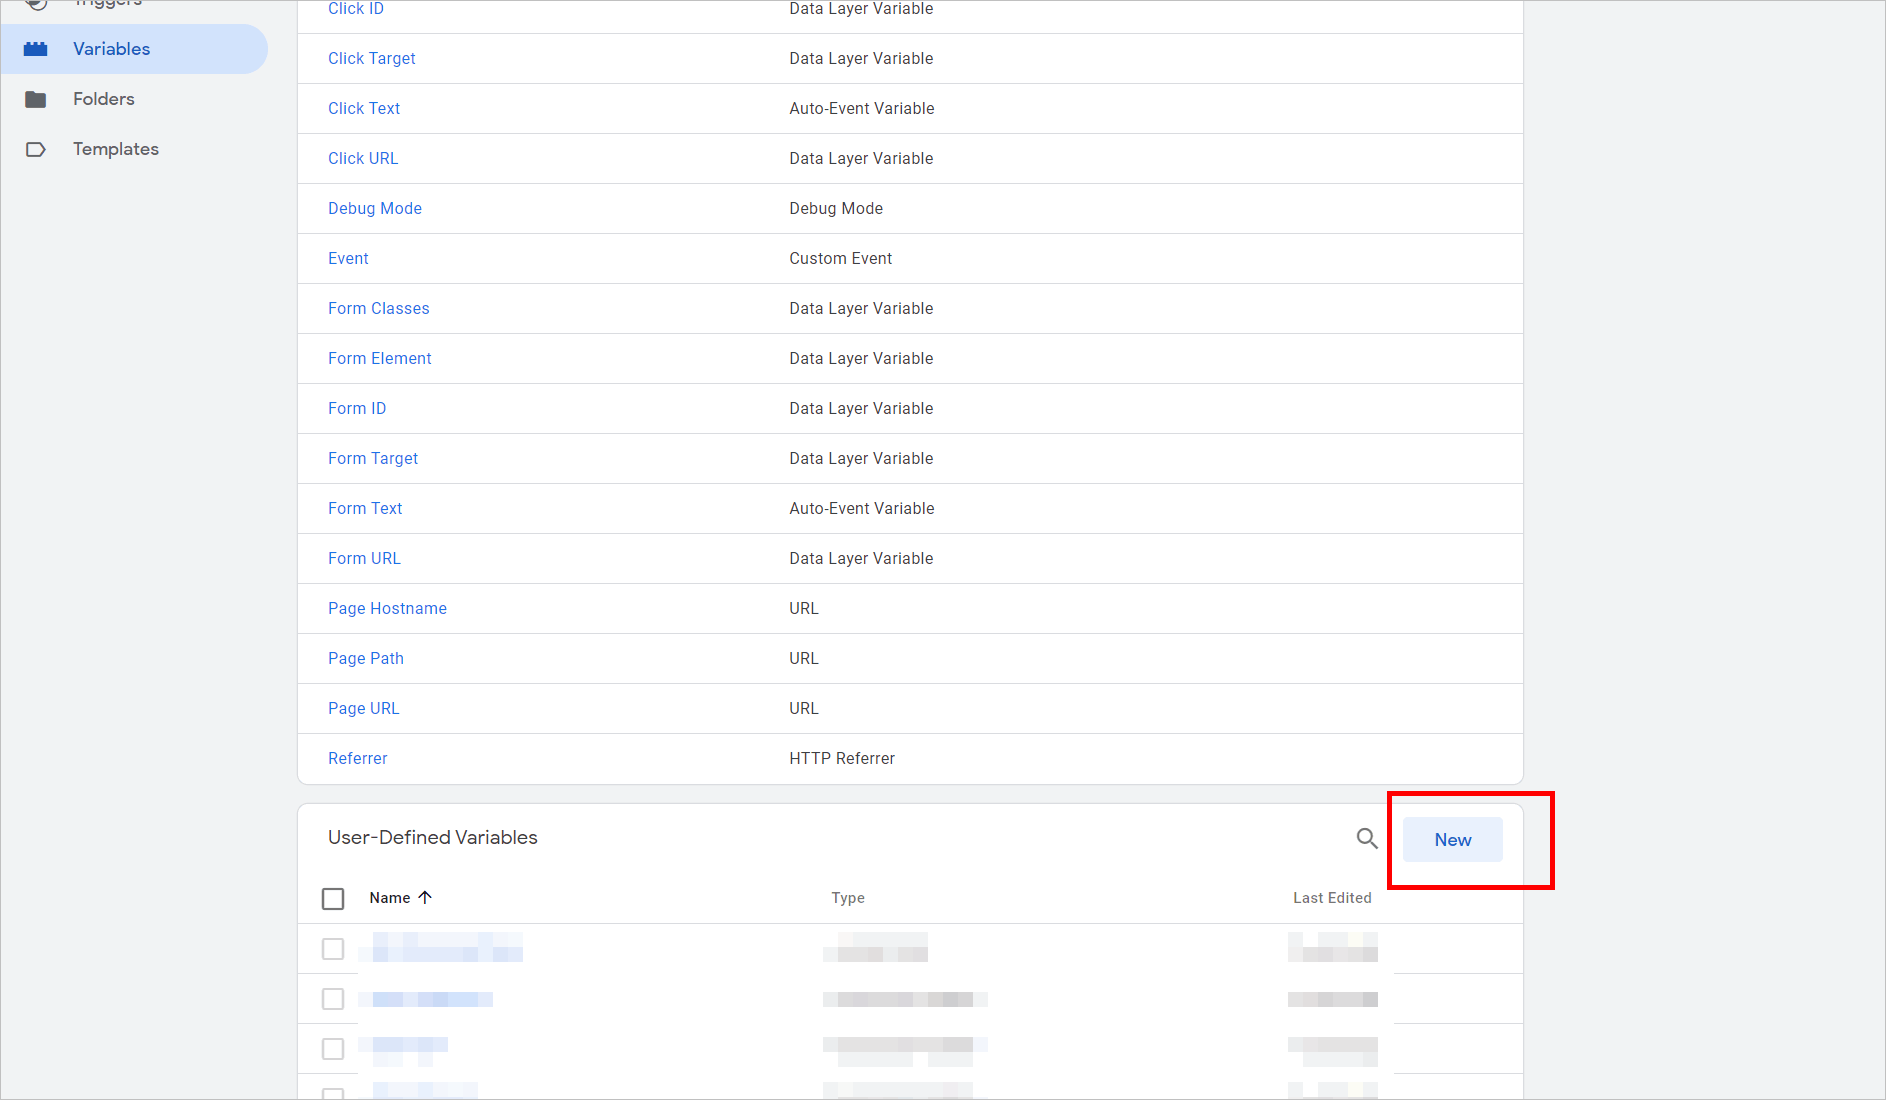Select the Variables icon in the sidebar
The image size is (1886, 1100).
click(x=37, y=48)
